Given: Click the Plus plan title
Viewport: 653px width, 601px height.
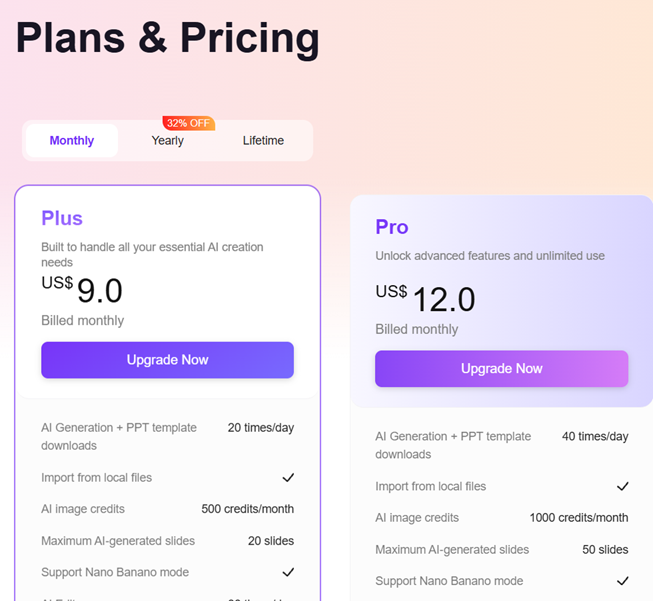Looking at the screenshot, I should [62, 218].
